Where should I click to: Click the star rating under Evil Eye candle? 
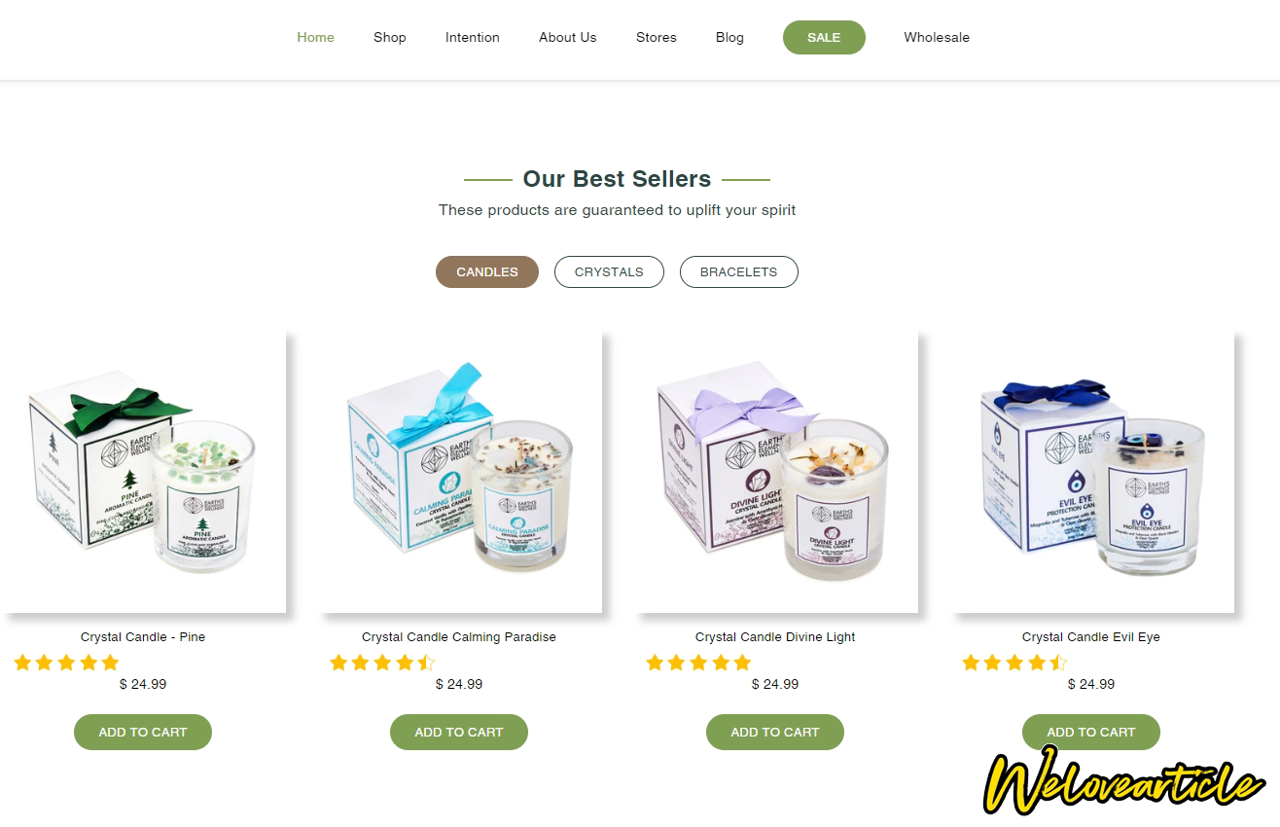coord(1014,662)
